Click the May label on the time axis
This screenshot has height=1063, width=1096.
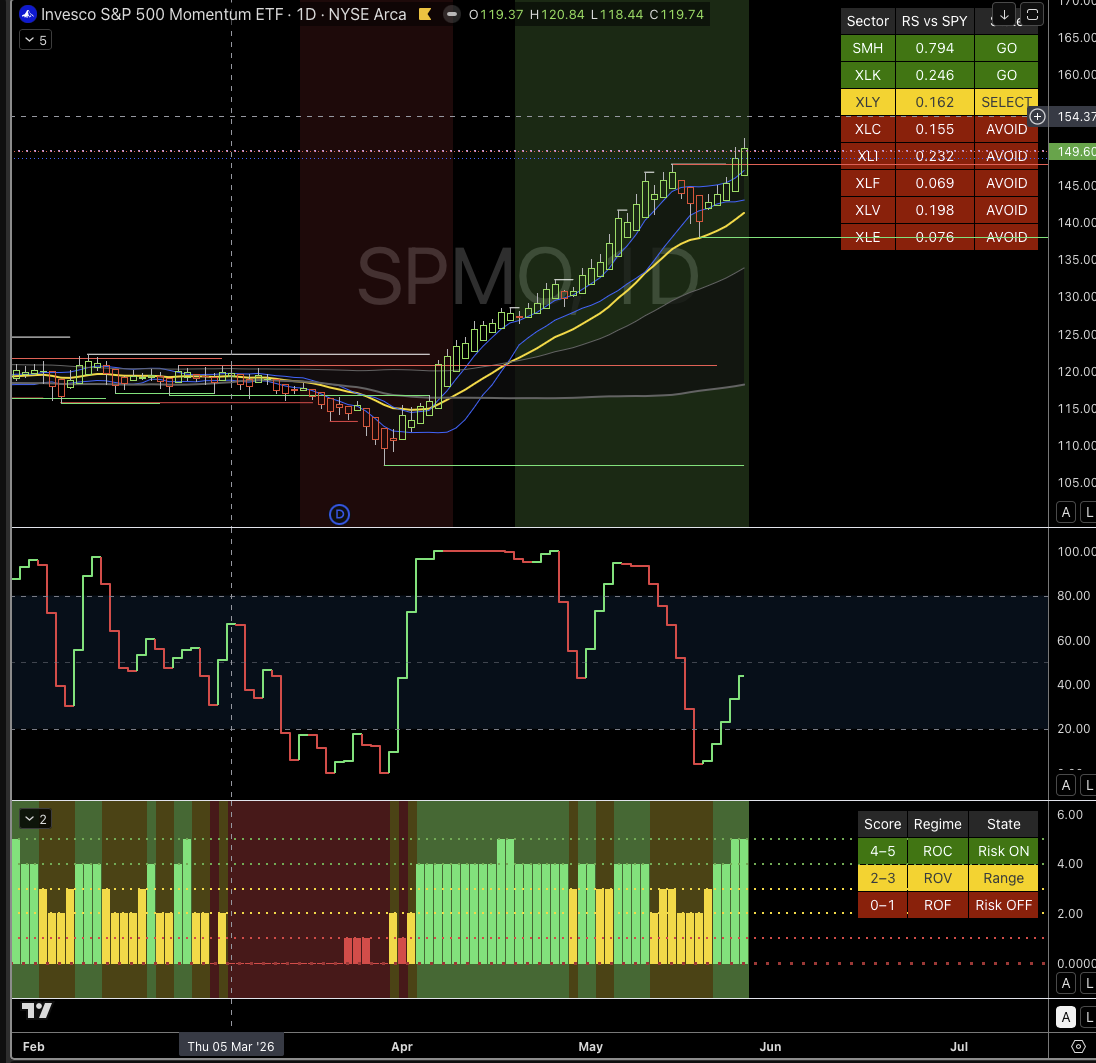pos(591,1046)
